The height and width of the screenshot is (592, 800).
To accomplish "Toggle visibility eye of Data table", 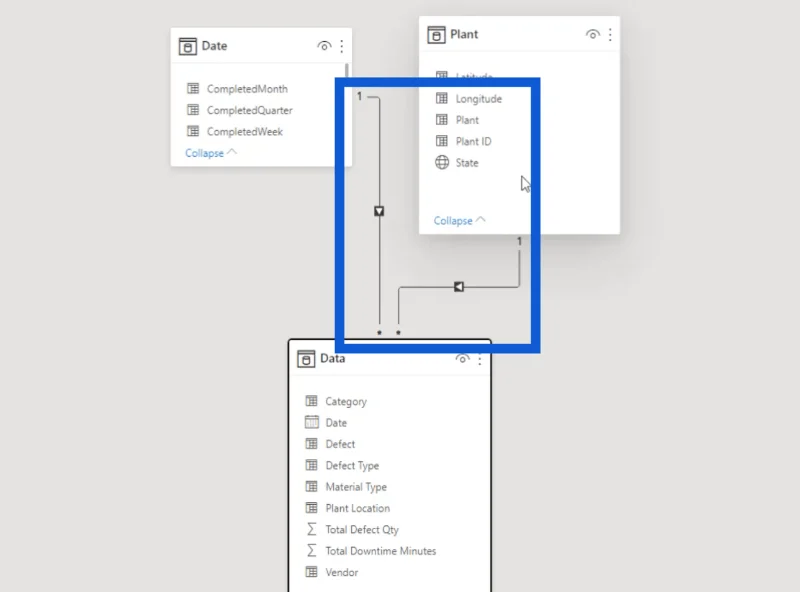I will [462, 359].
